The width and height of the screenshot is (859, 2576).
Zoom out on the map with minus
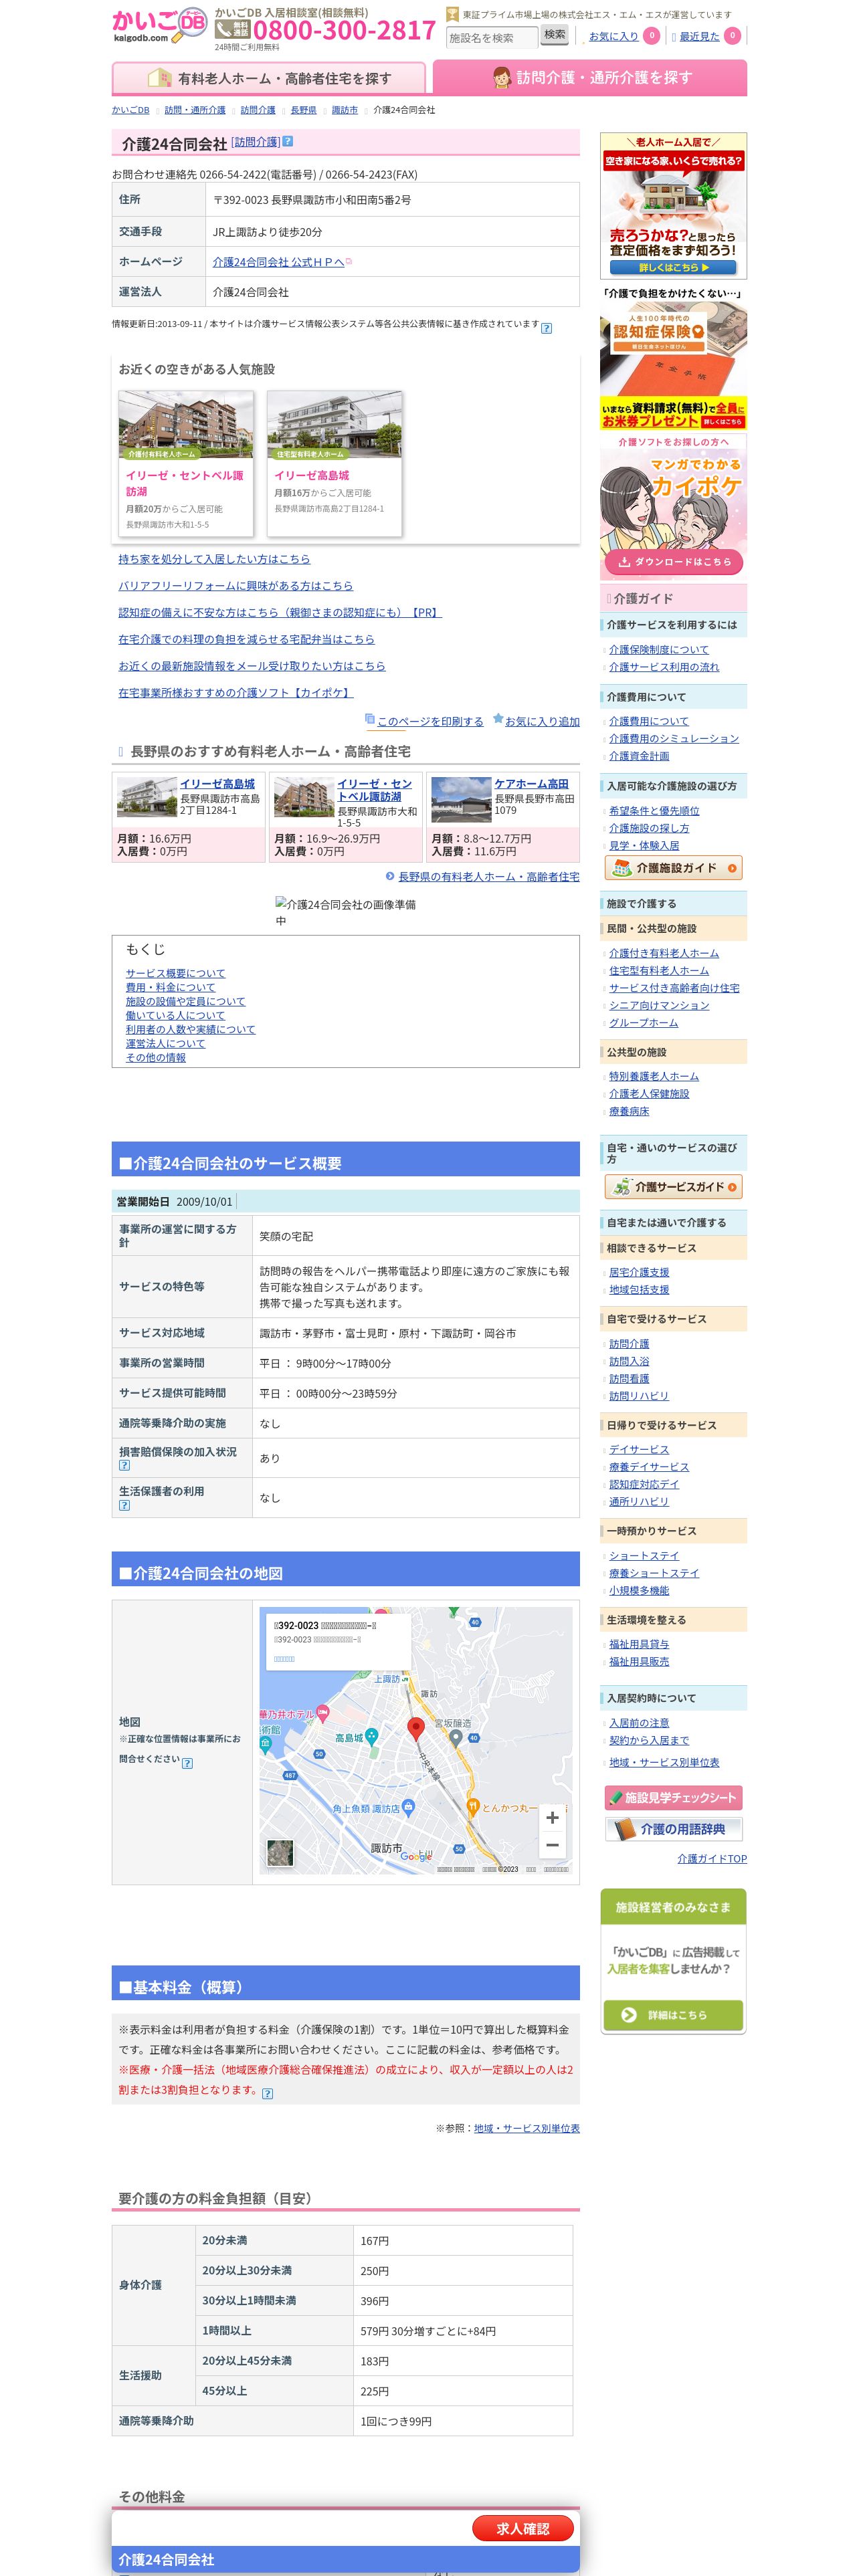[x=552, y=1845]
